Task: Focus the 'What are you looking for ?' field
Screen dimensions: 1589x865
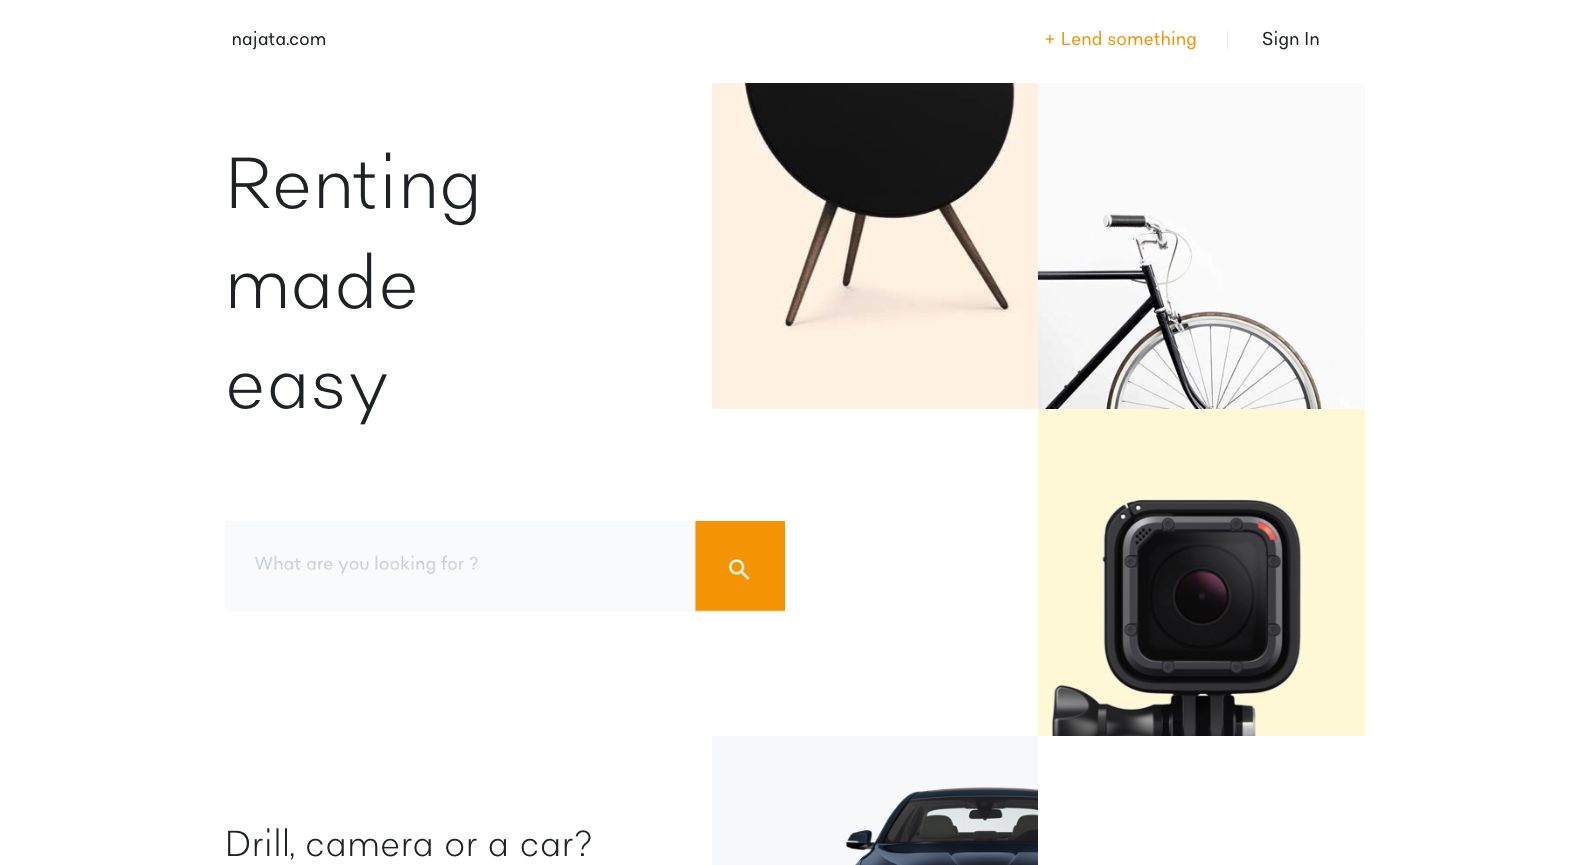Action: coord(460,566)
